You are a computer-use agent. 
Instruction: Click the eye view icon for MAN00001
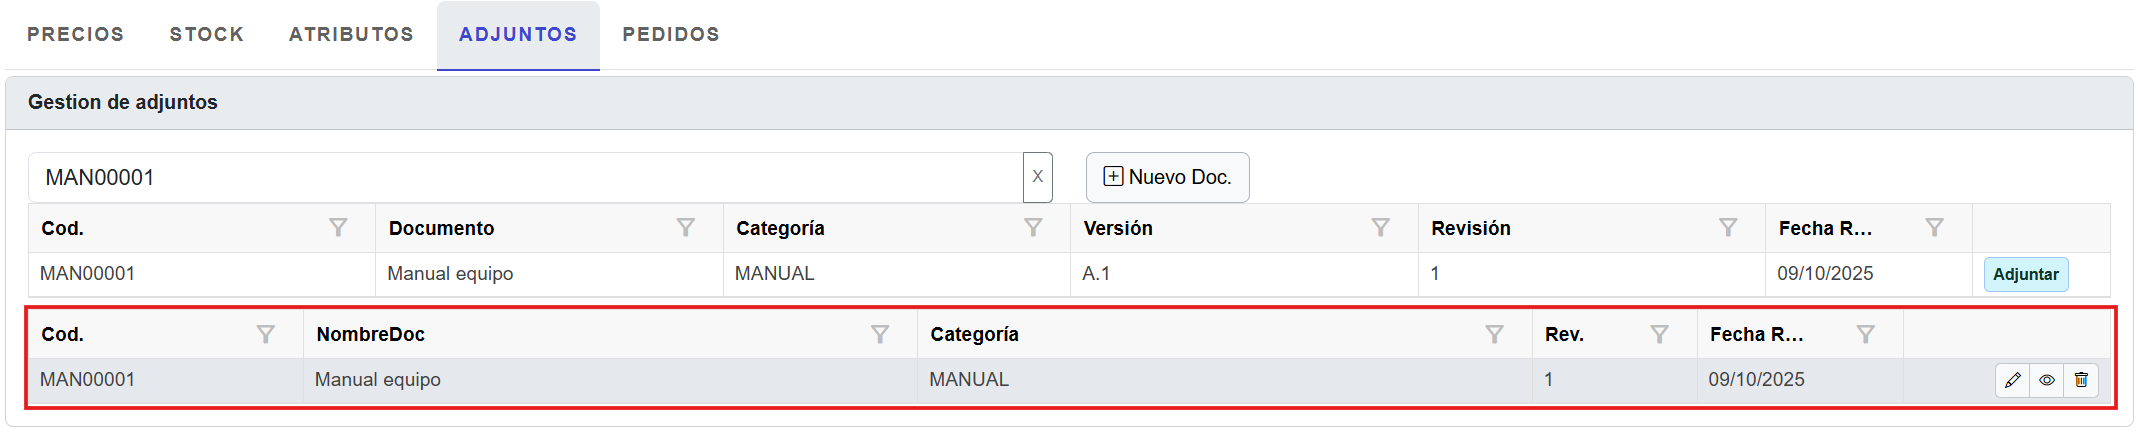[x=2047, y=380]
